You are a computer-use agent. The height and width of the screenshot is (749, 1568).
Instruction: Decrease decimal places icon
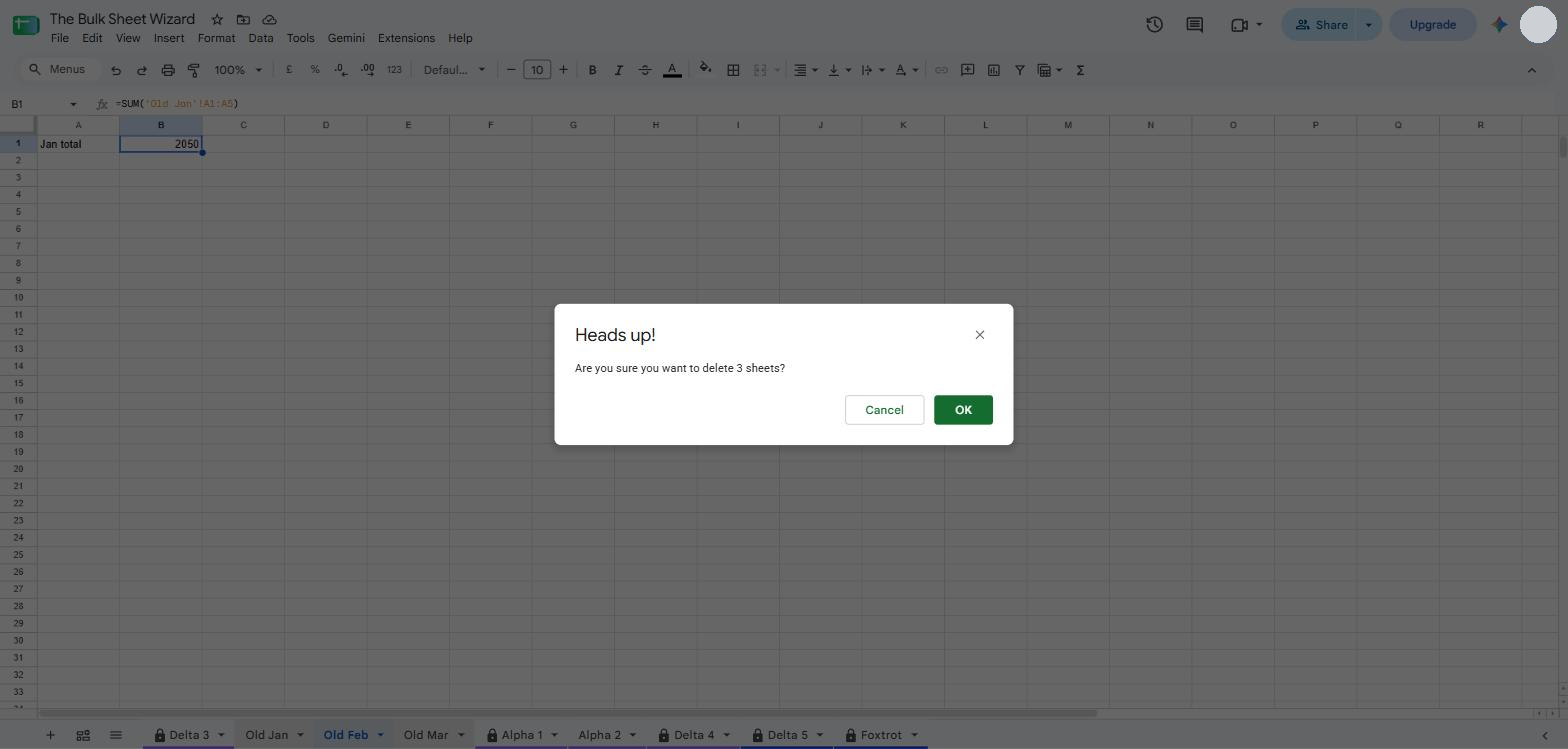coord(341,70)
